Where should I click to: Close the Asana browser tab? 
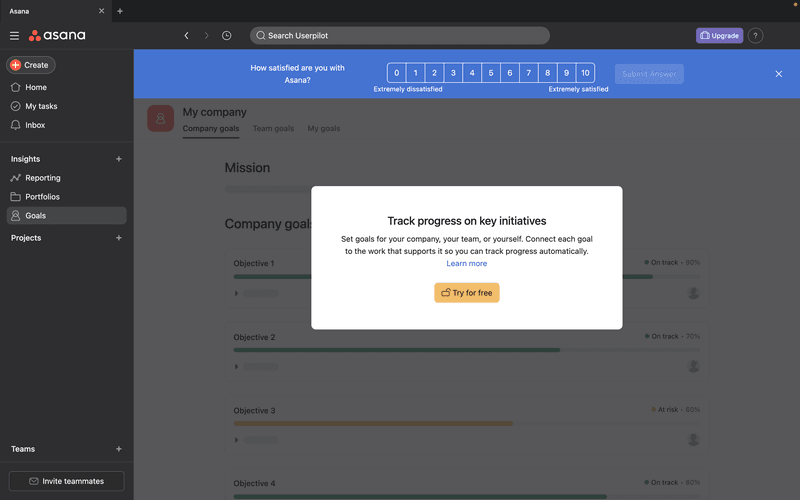102,11
